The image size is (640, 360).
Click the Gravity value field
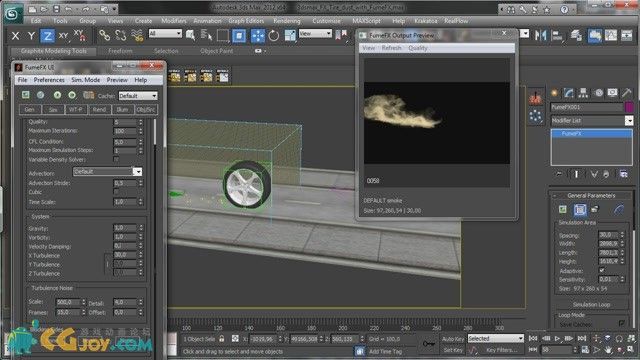125,228
